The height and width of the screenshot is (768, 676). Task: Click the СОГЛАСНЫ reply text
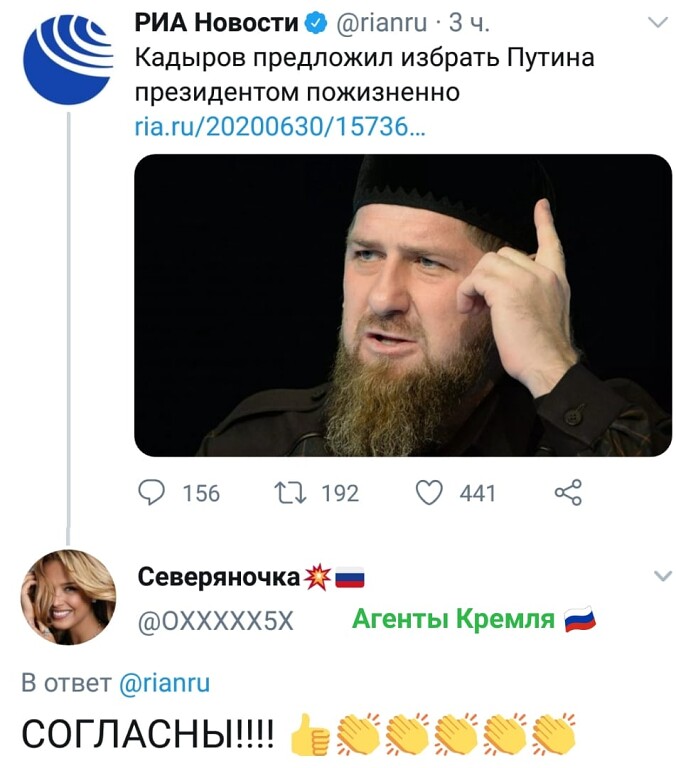click(148, 735)
